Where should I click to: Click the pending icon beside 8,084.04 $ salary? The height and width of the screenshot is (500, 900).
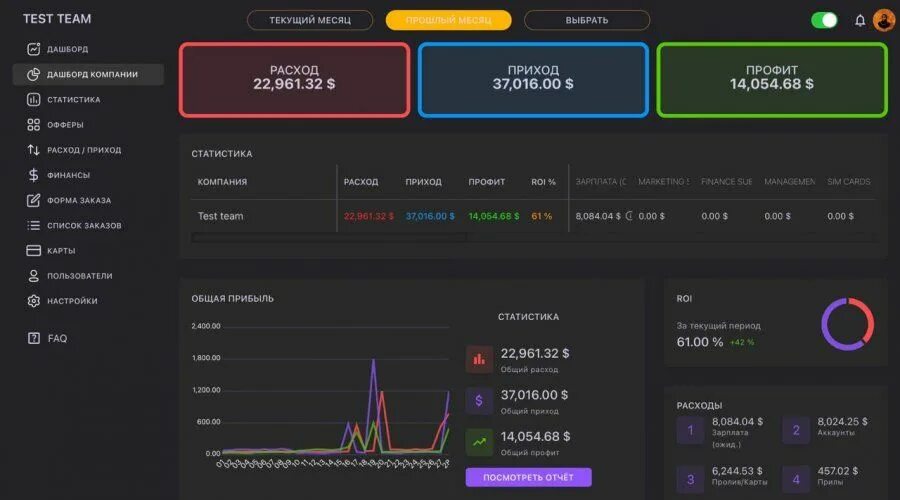(x=629, y=216)
